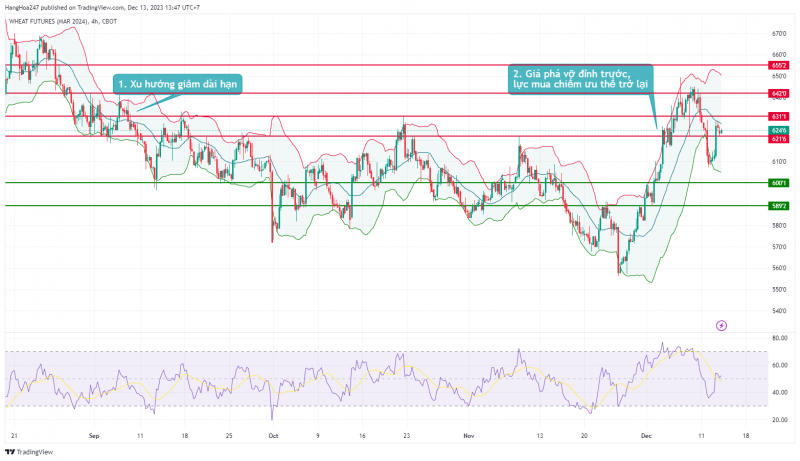Click the Sep label on time axis
Screen dimensions: 800x461
click(94, 436)
